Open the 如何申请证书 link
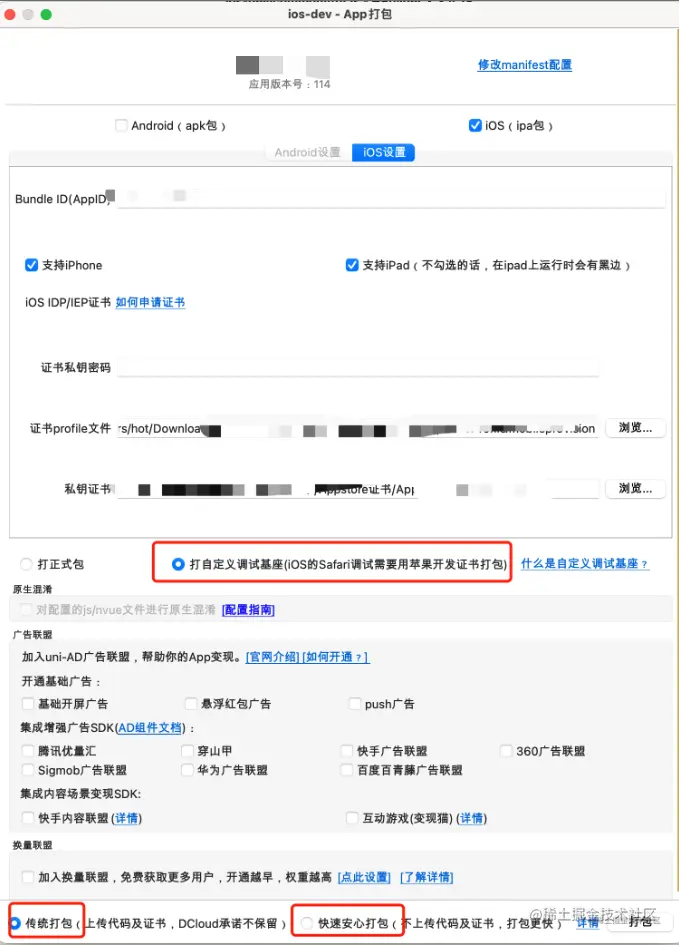Image resolution: width=679 pixels, height=945 pixels. [150, 302]
